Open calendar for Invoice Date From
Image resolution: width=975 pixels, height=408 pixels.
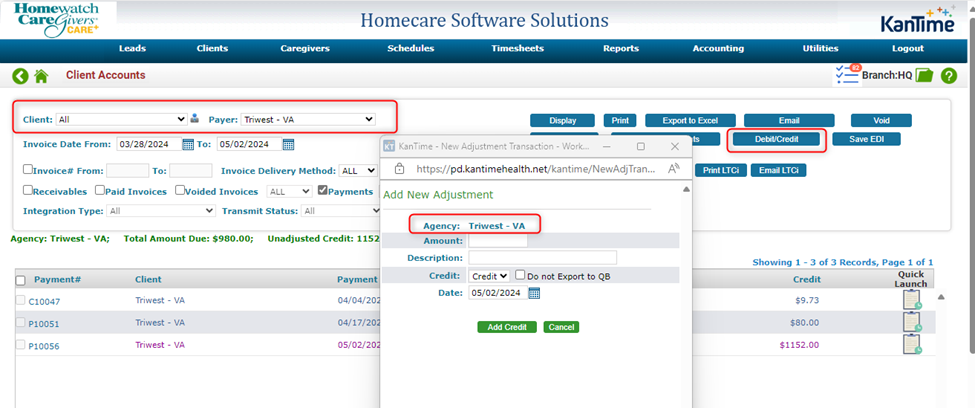click(188, 144)
